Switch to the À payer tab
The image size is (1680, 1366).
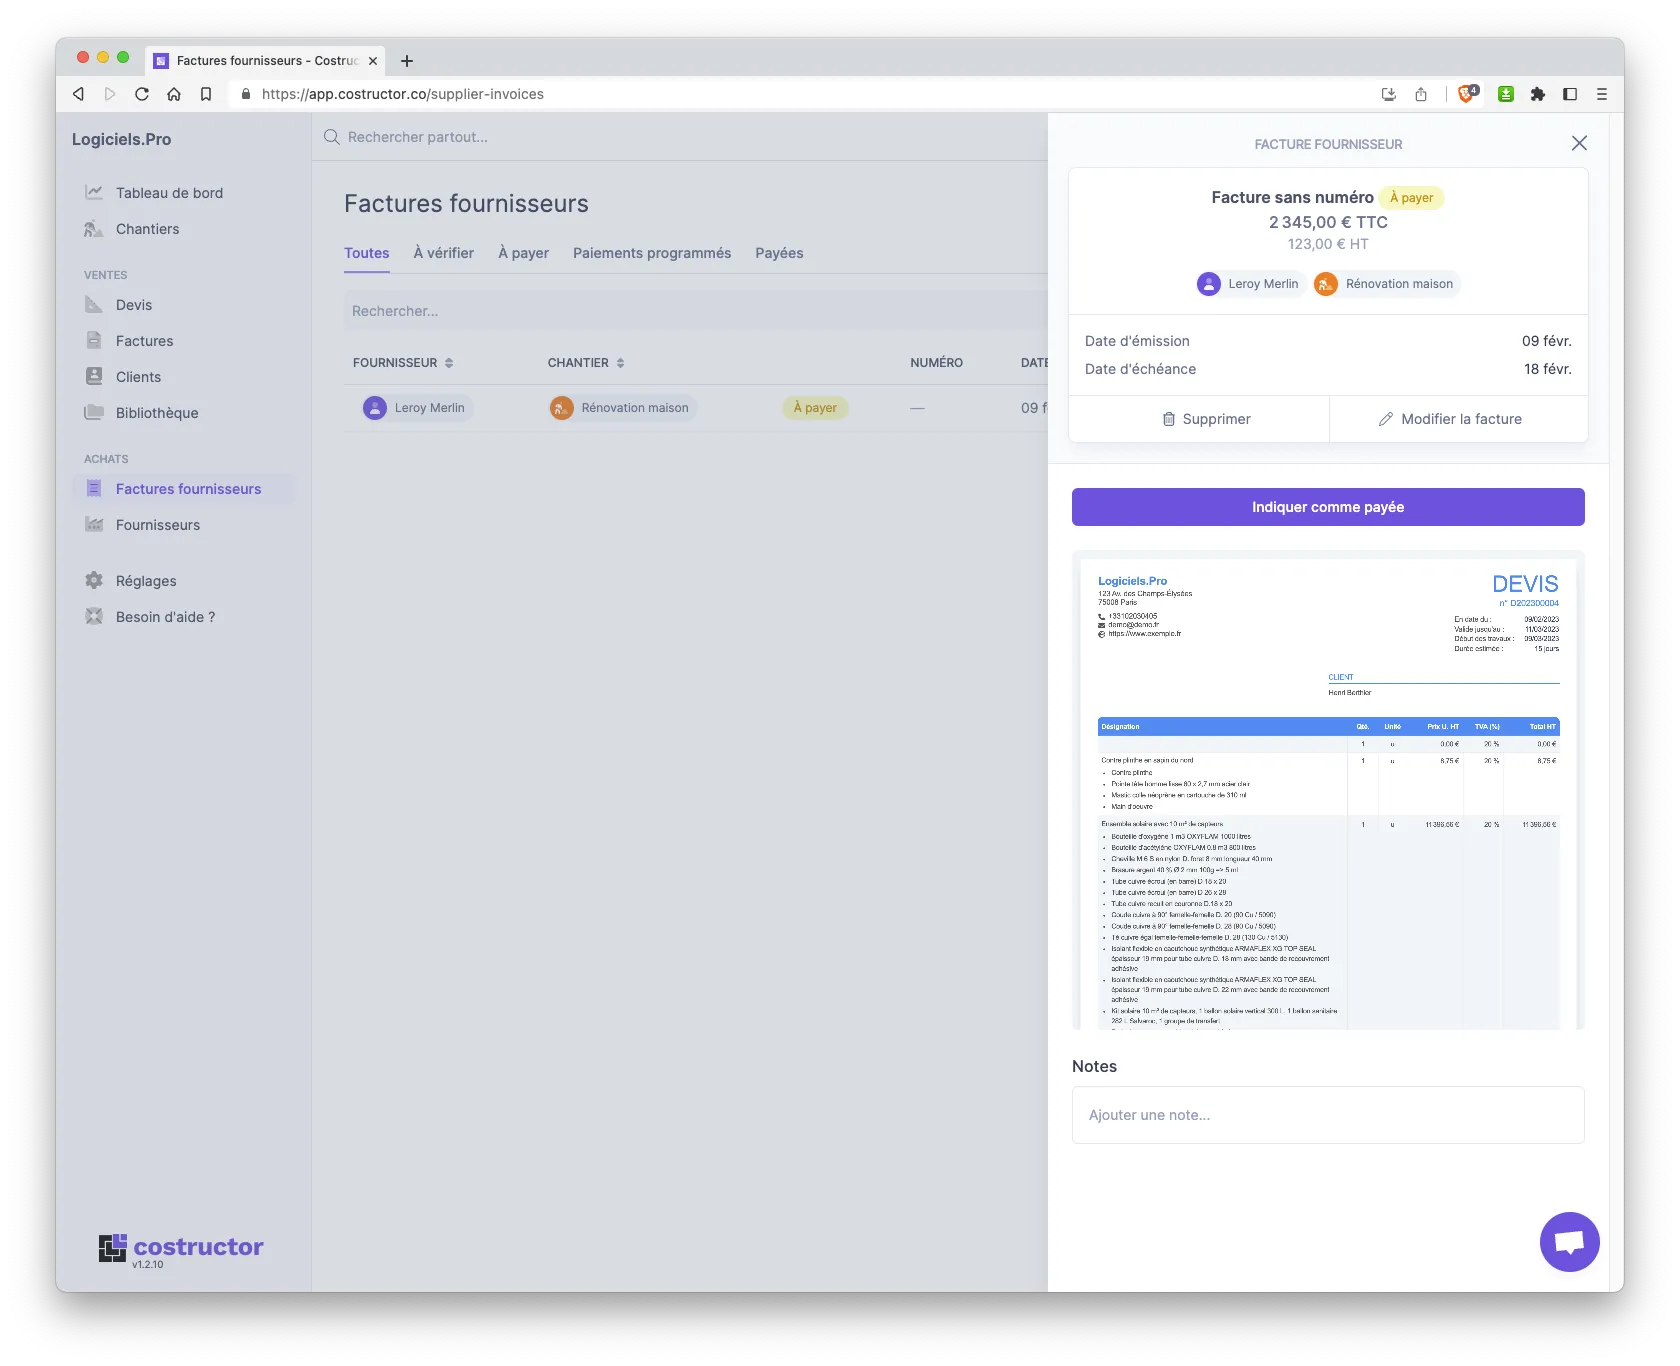pos(524,253)
